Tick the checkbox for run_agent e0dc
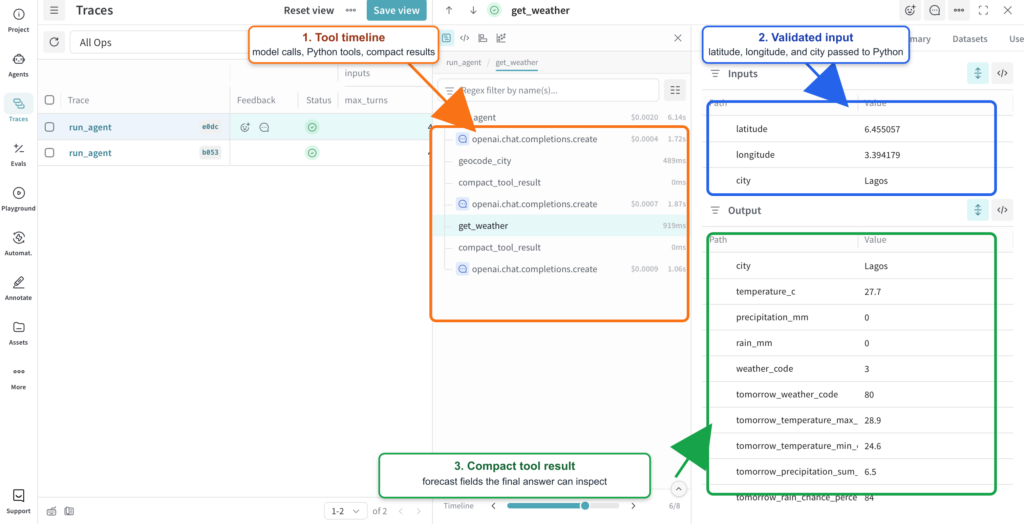1024x524 pixels. 50,127
